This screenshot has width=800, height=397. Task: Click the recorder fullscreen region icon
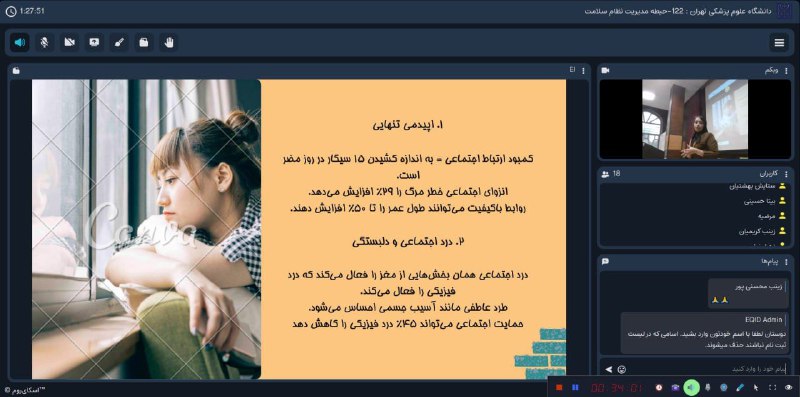772,388
